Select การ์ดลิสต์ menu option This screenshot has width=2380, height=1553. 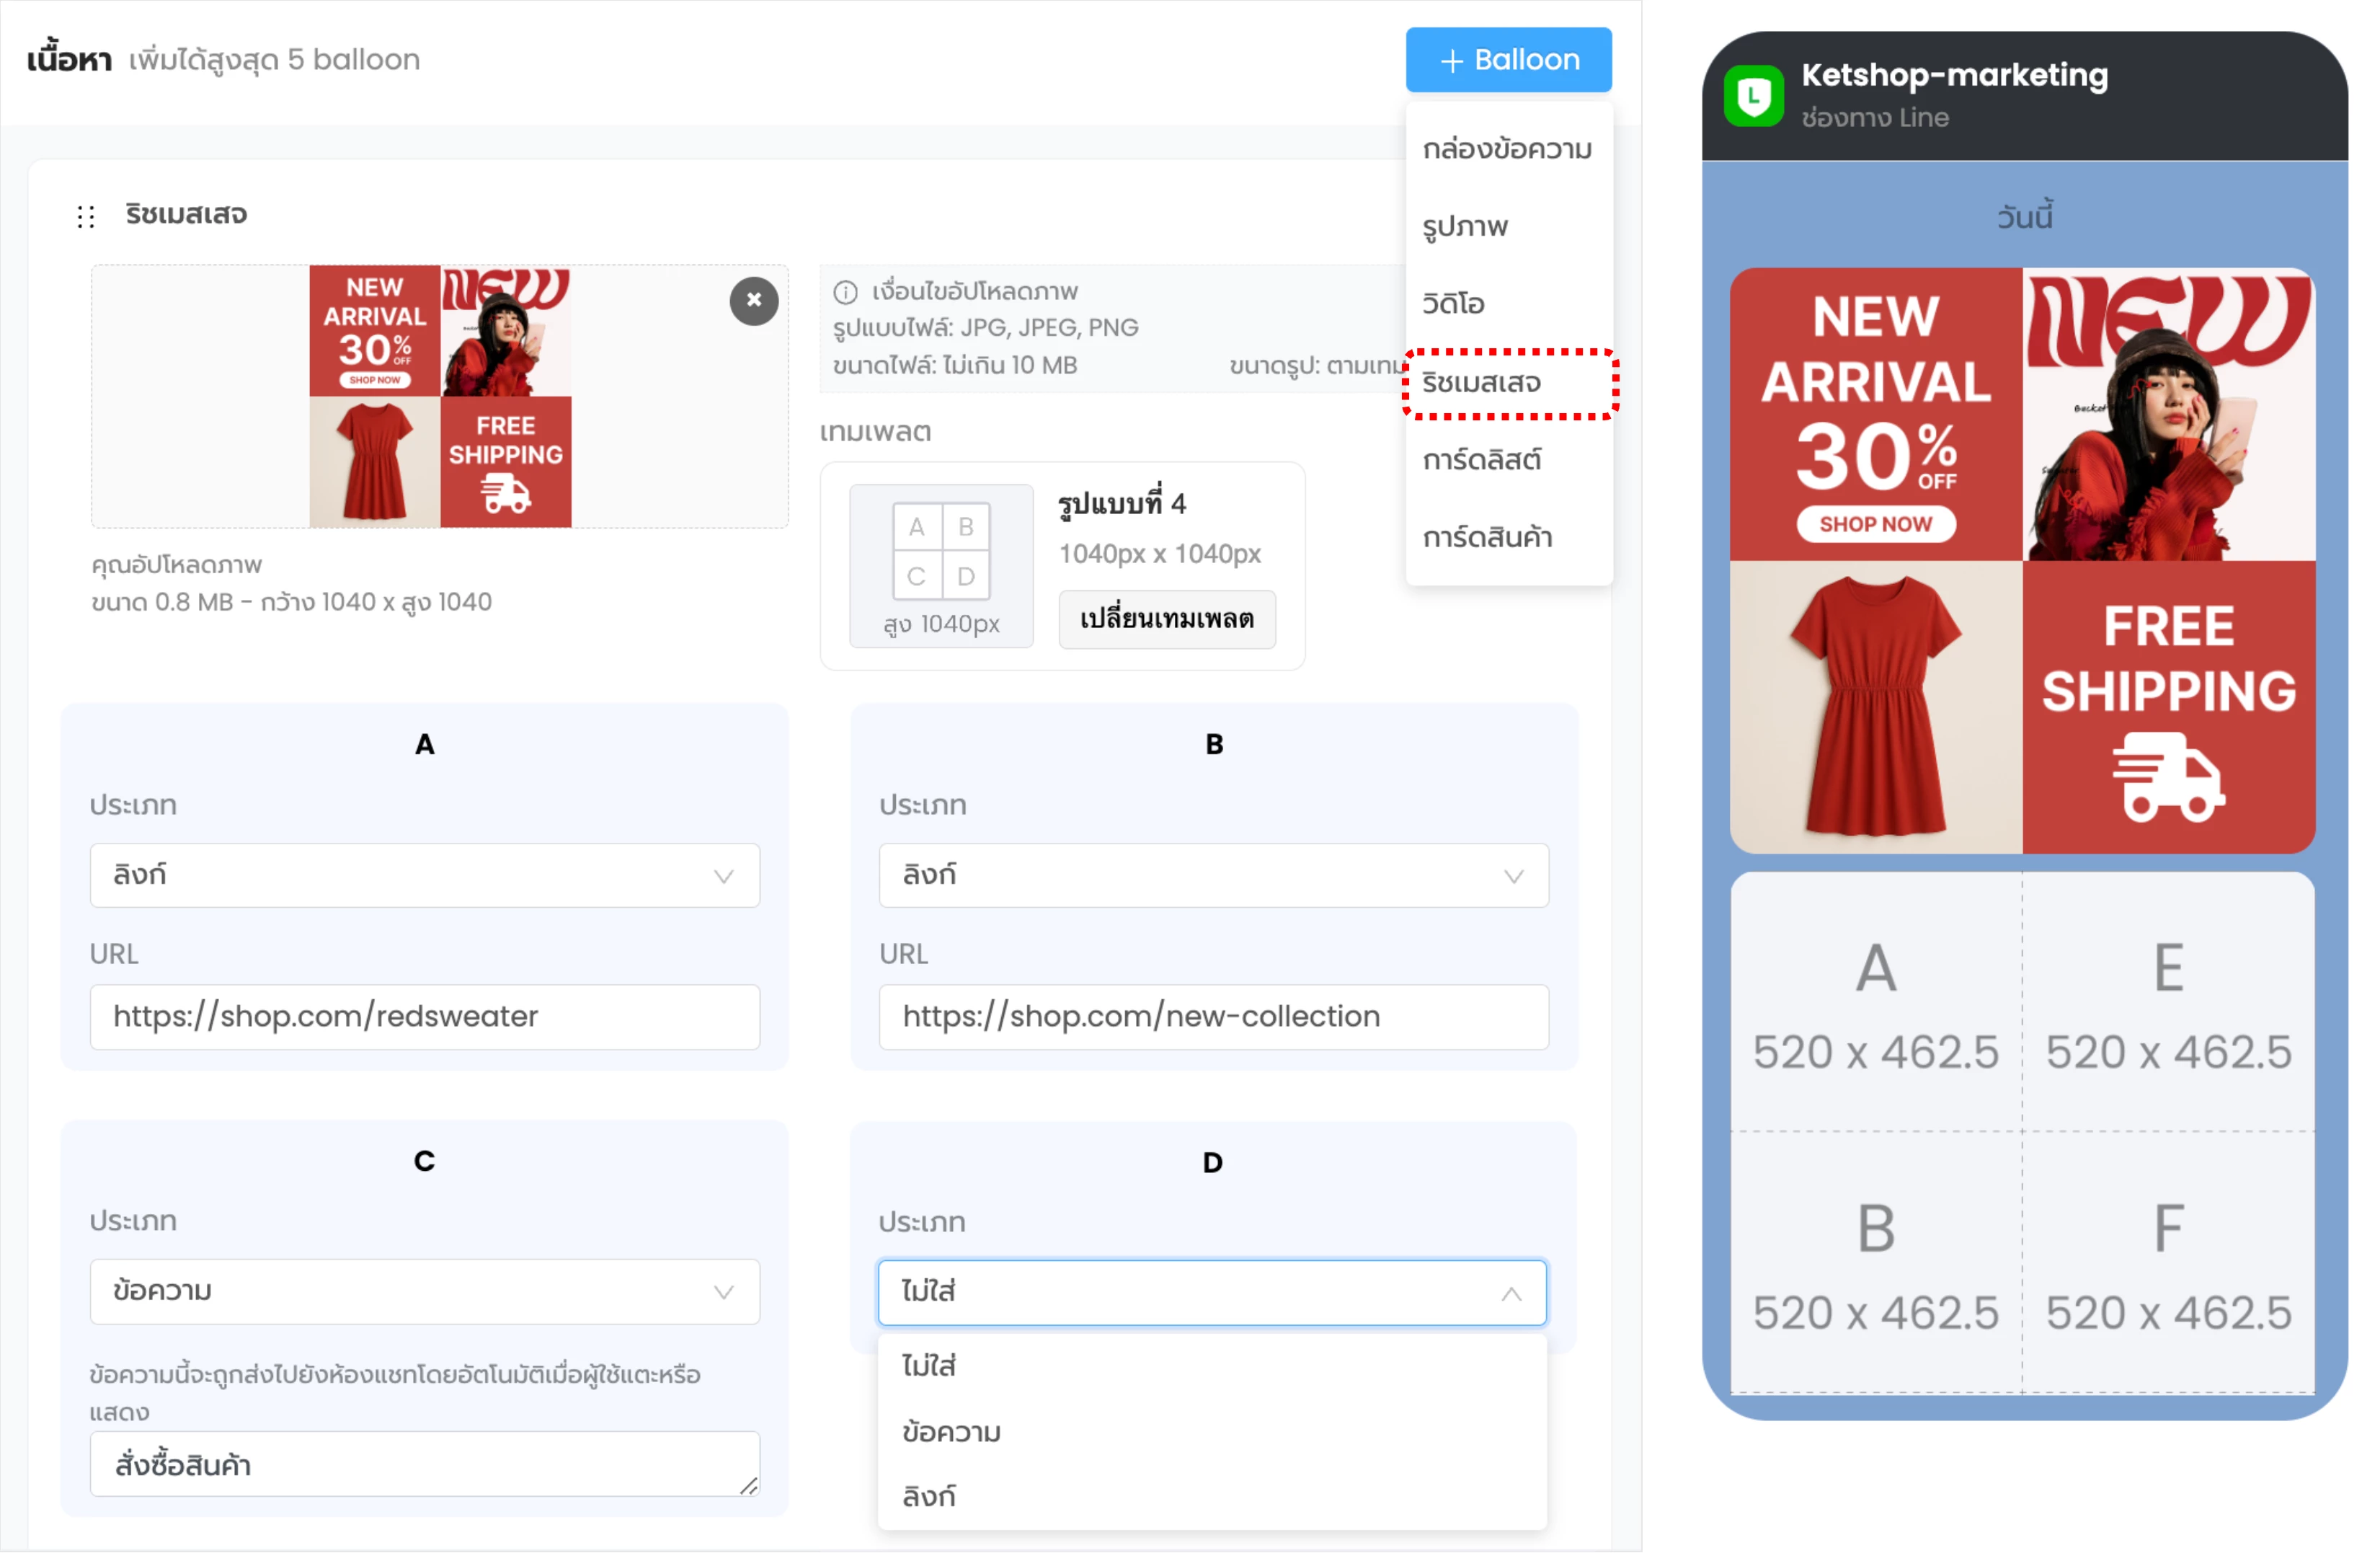[x=1481, y=460]
